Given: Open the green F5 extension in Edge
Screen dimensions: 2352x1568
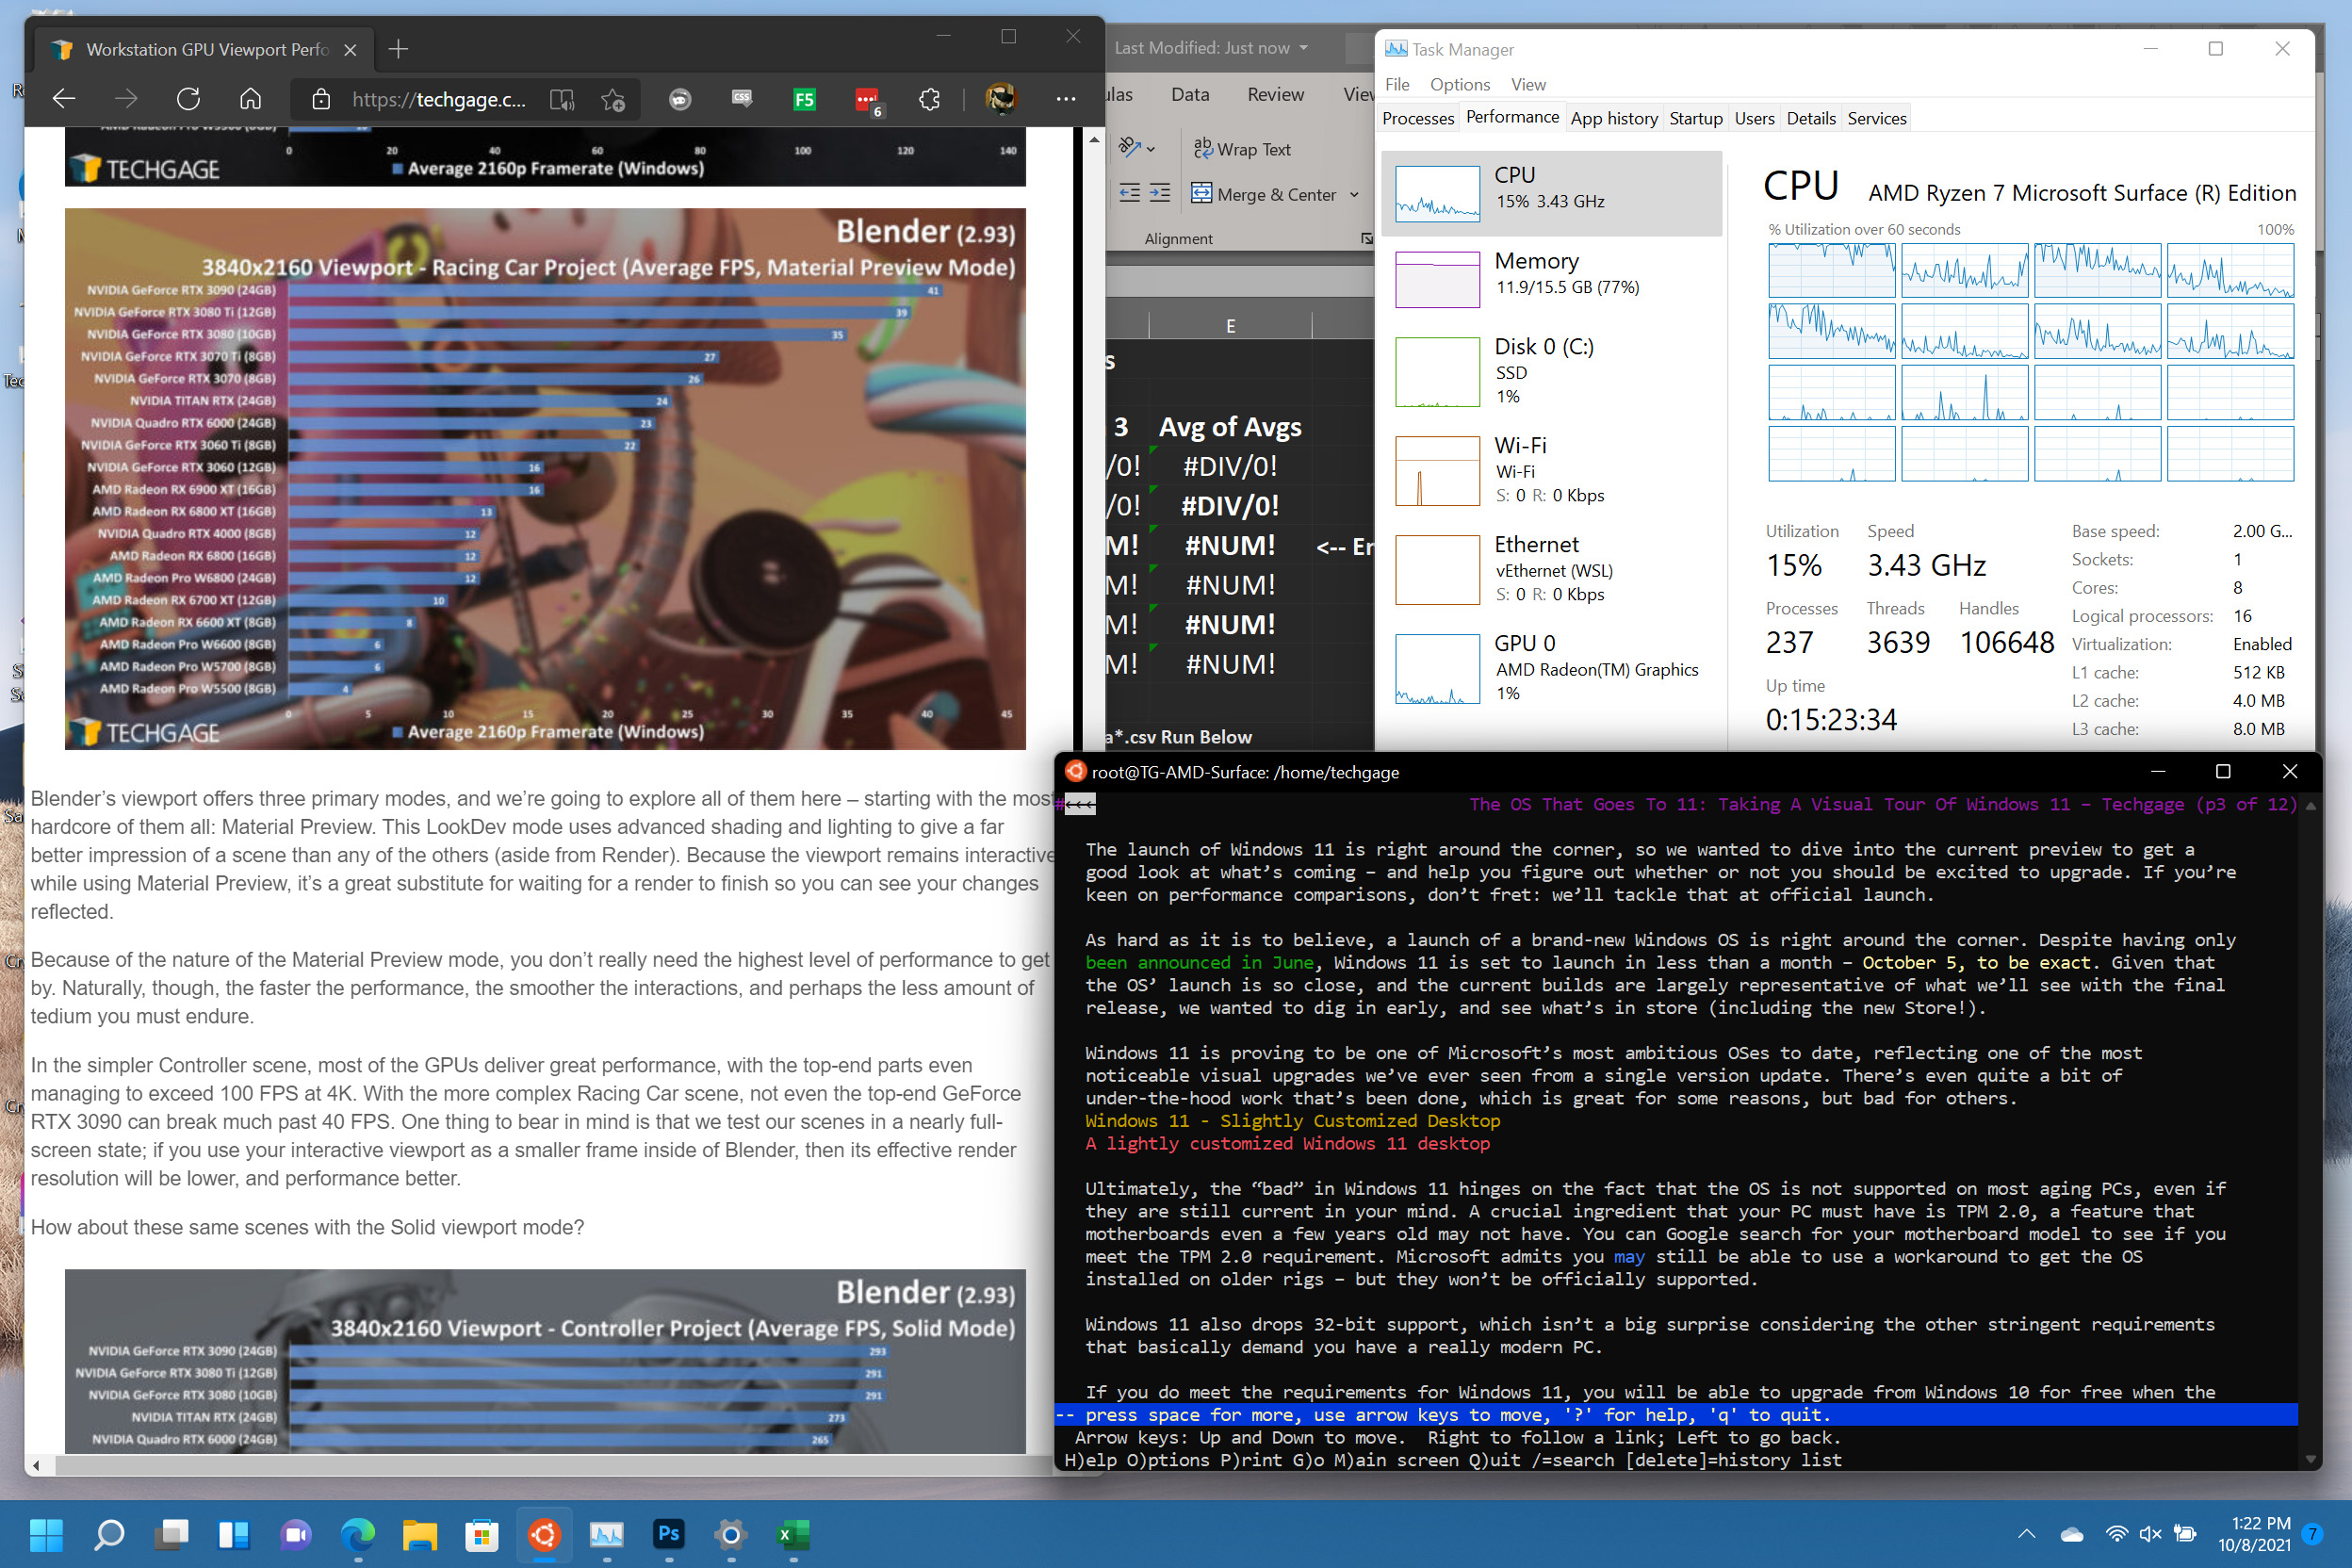Looking at the screenshot, I should (x=804, y=99).
